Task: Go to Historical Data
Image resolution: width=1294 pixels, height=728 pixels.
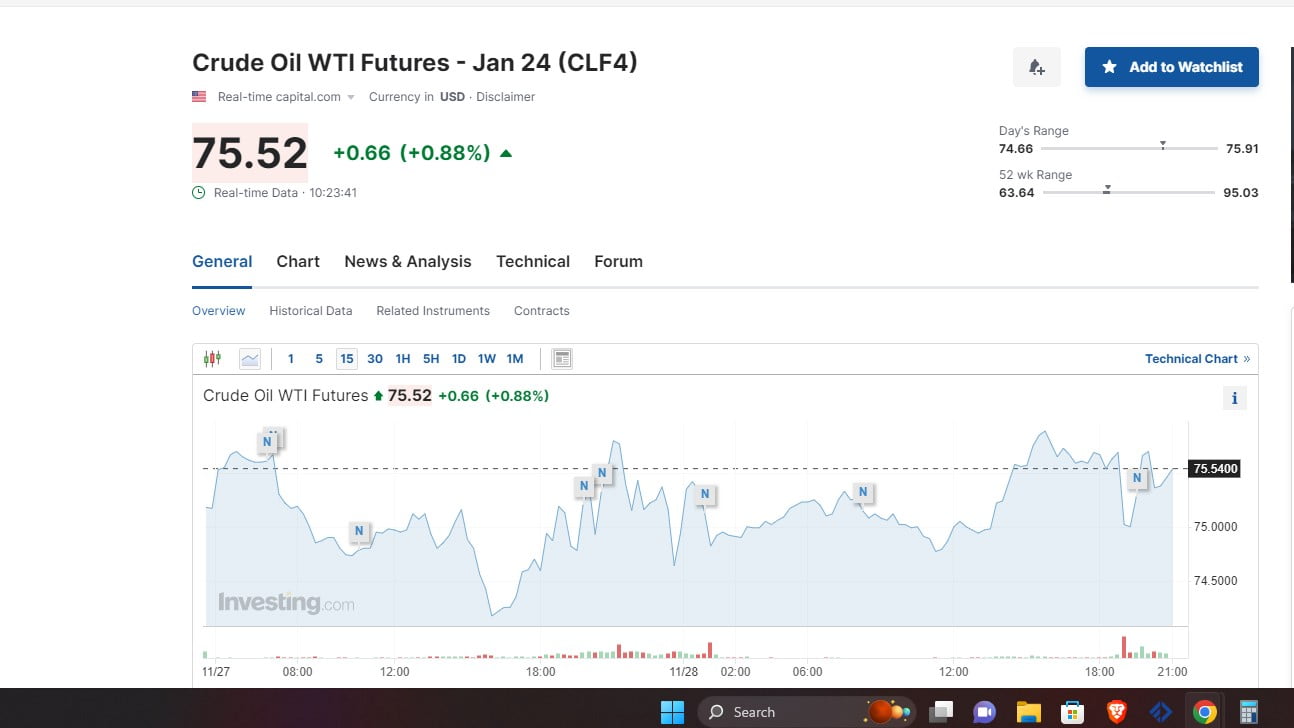Action: click(311, 311)
